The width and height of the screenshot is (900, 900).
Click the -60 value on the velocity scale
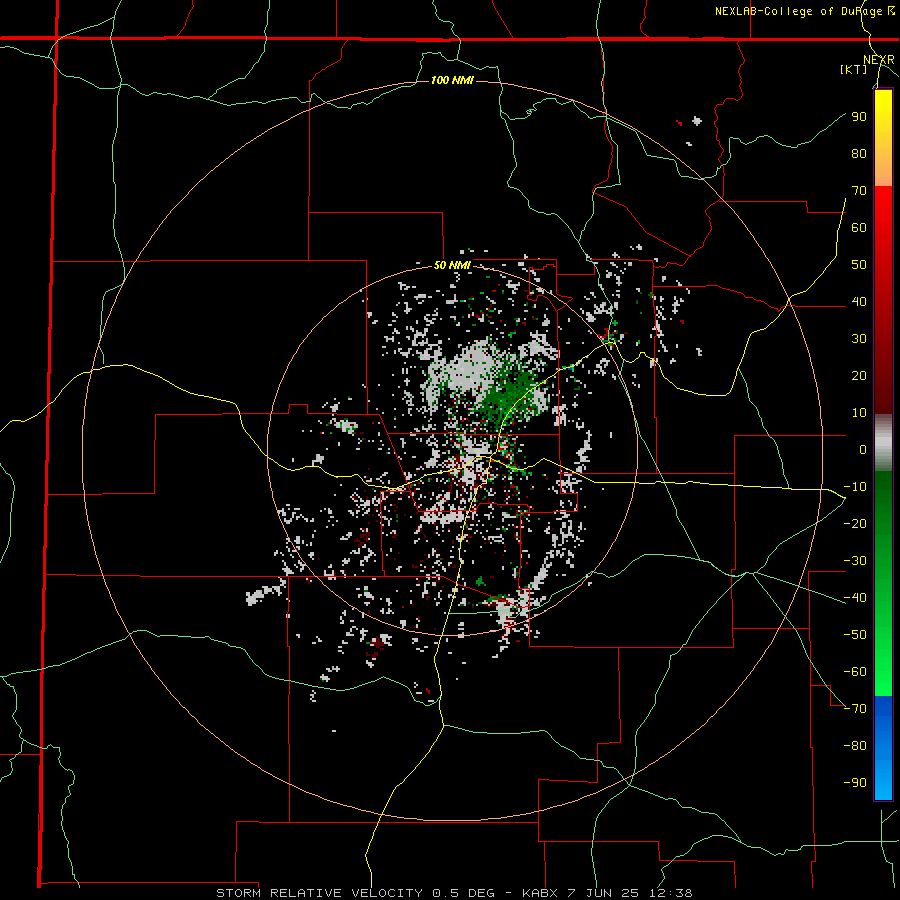tap(855, 672)
